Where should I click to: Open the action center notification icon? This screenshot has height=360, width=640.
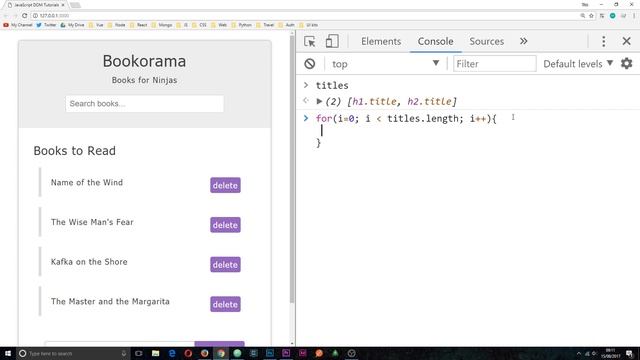[630, 353]
